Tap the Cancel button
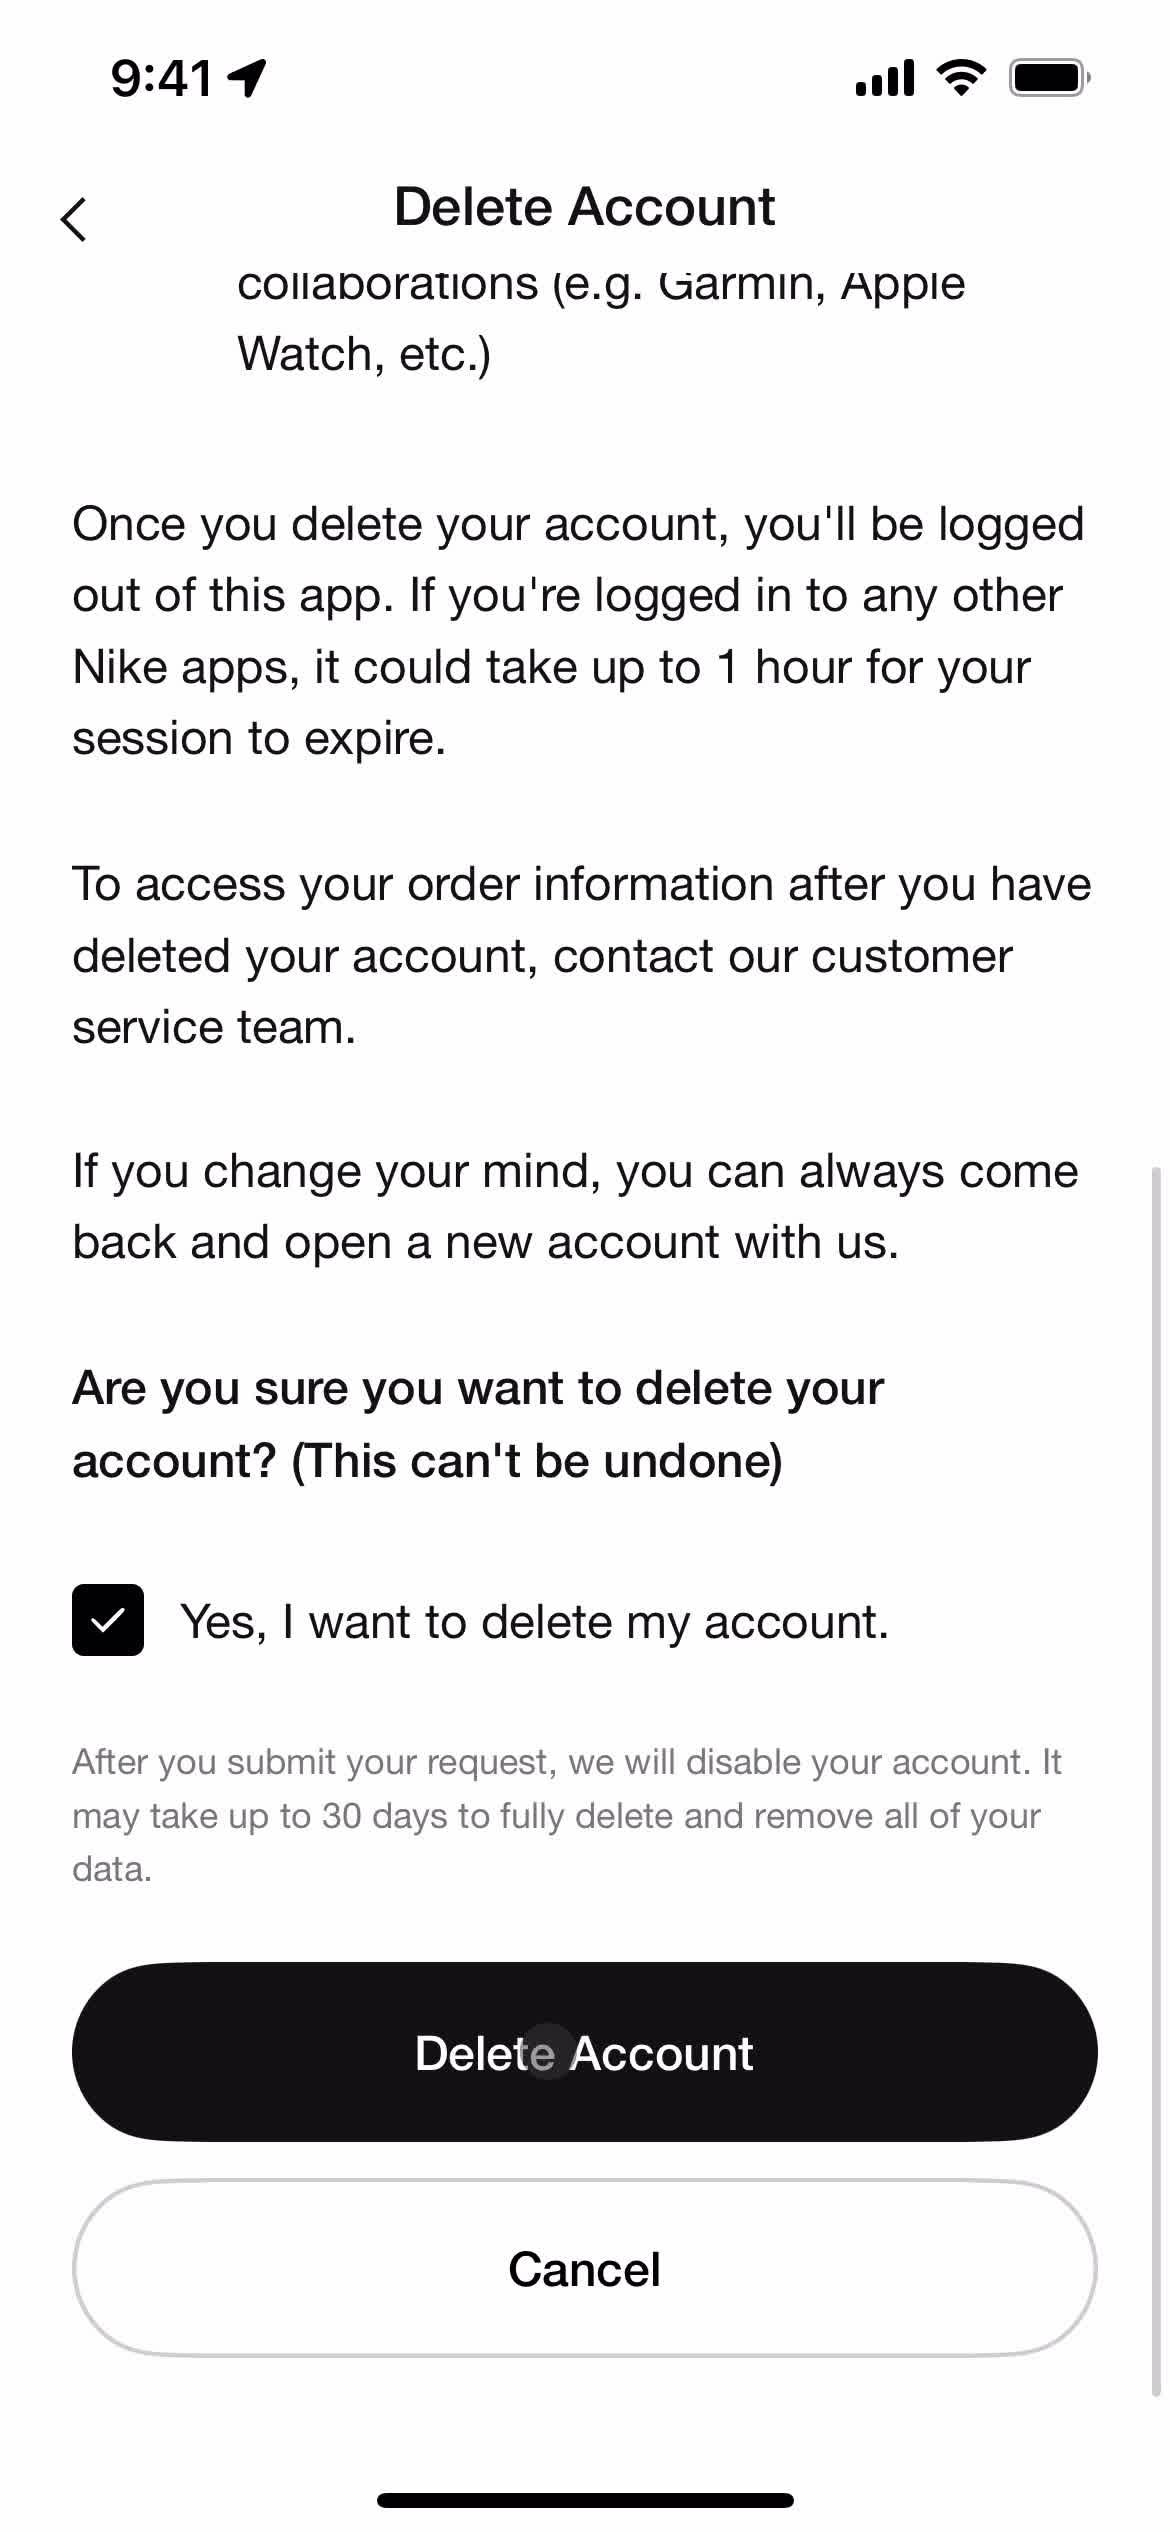This screenshot has height=2532, width=1170. tap(585, 2269)
